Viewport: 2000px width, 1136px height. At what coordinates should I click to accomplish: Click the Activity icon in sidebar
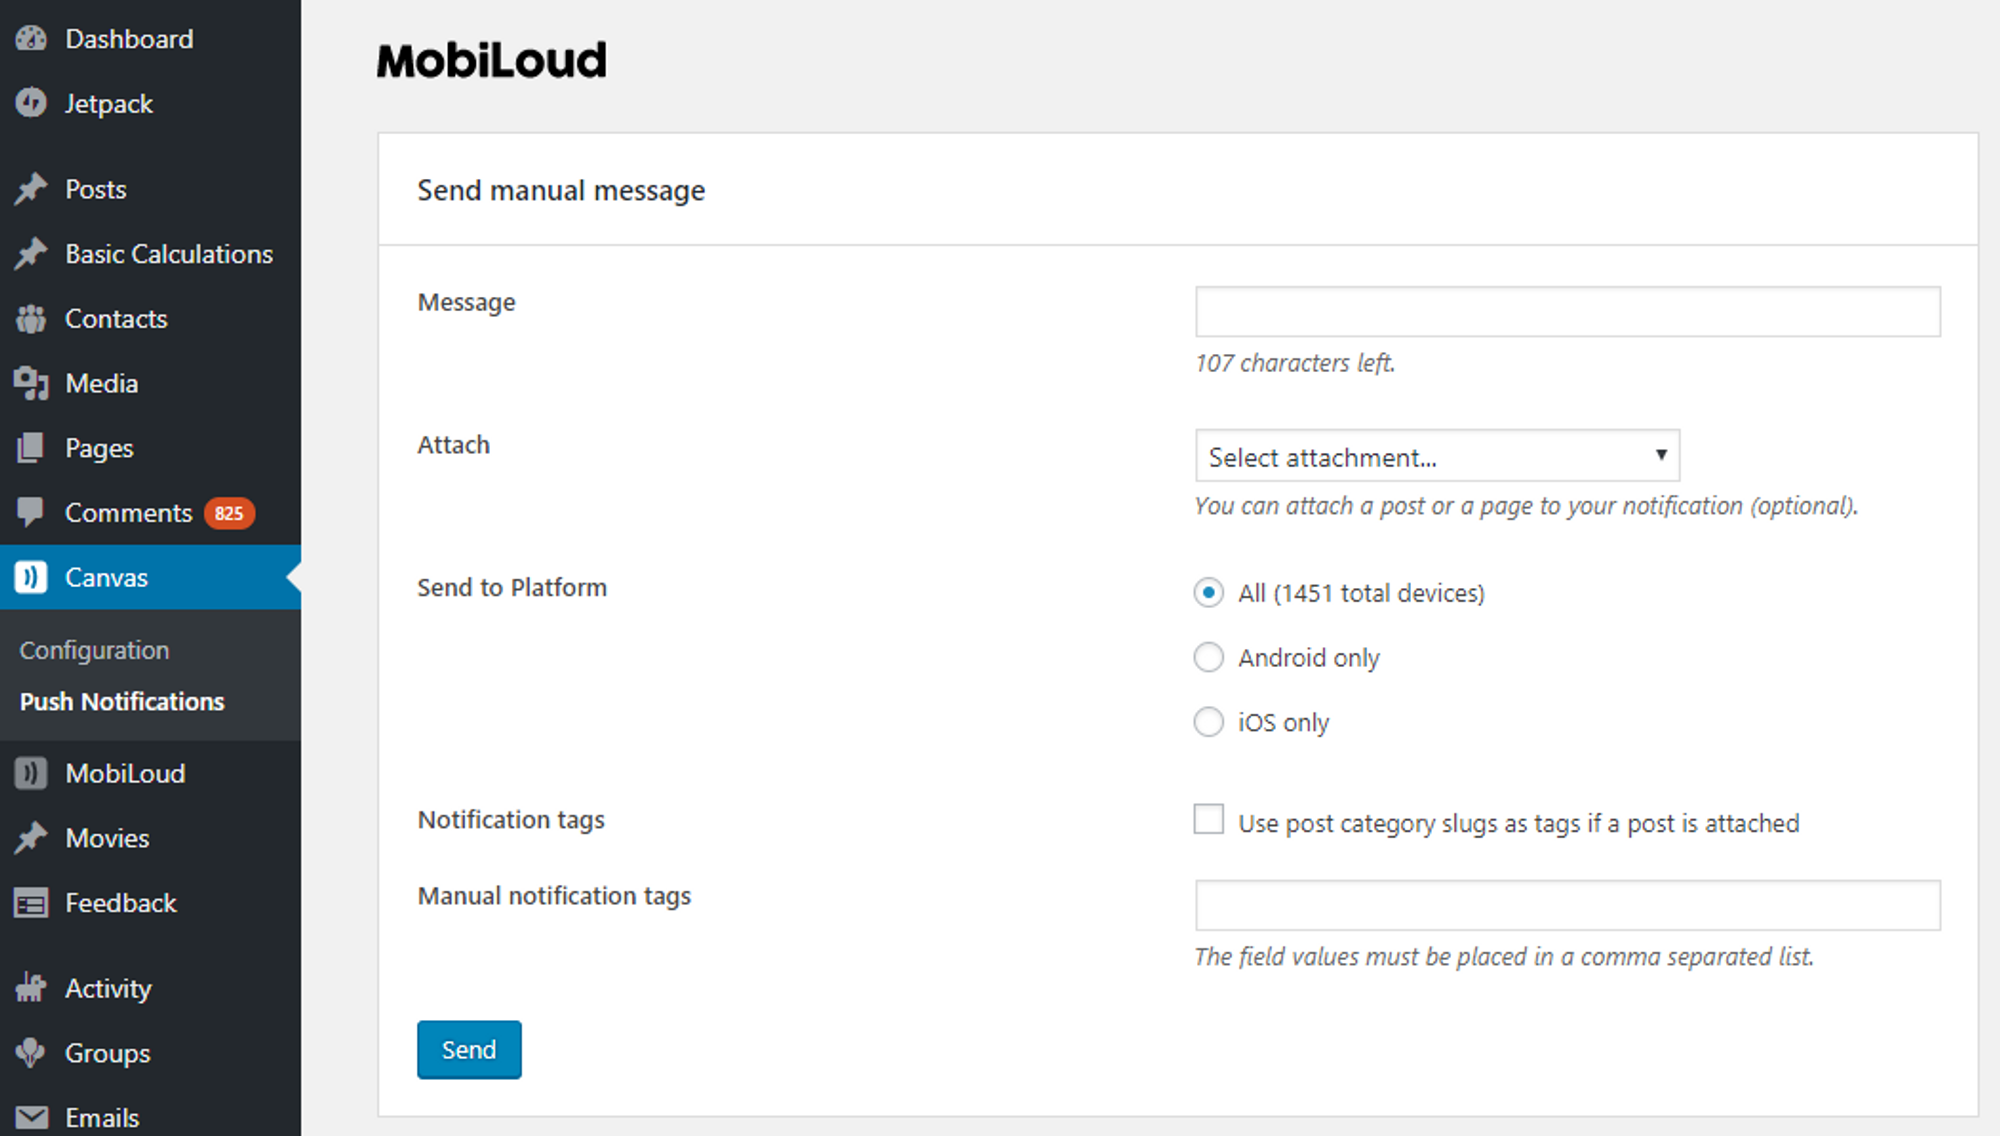(31, 988)
